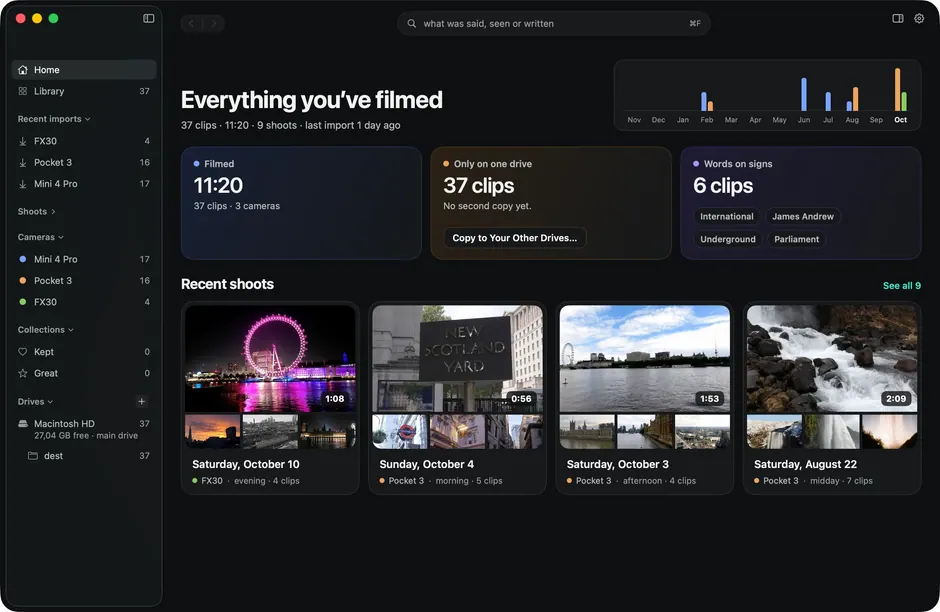940x612 pixels.
Task: Open Library in the sidebar
Action: click(84, 91)
